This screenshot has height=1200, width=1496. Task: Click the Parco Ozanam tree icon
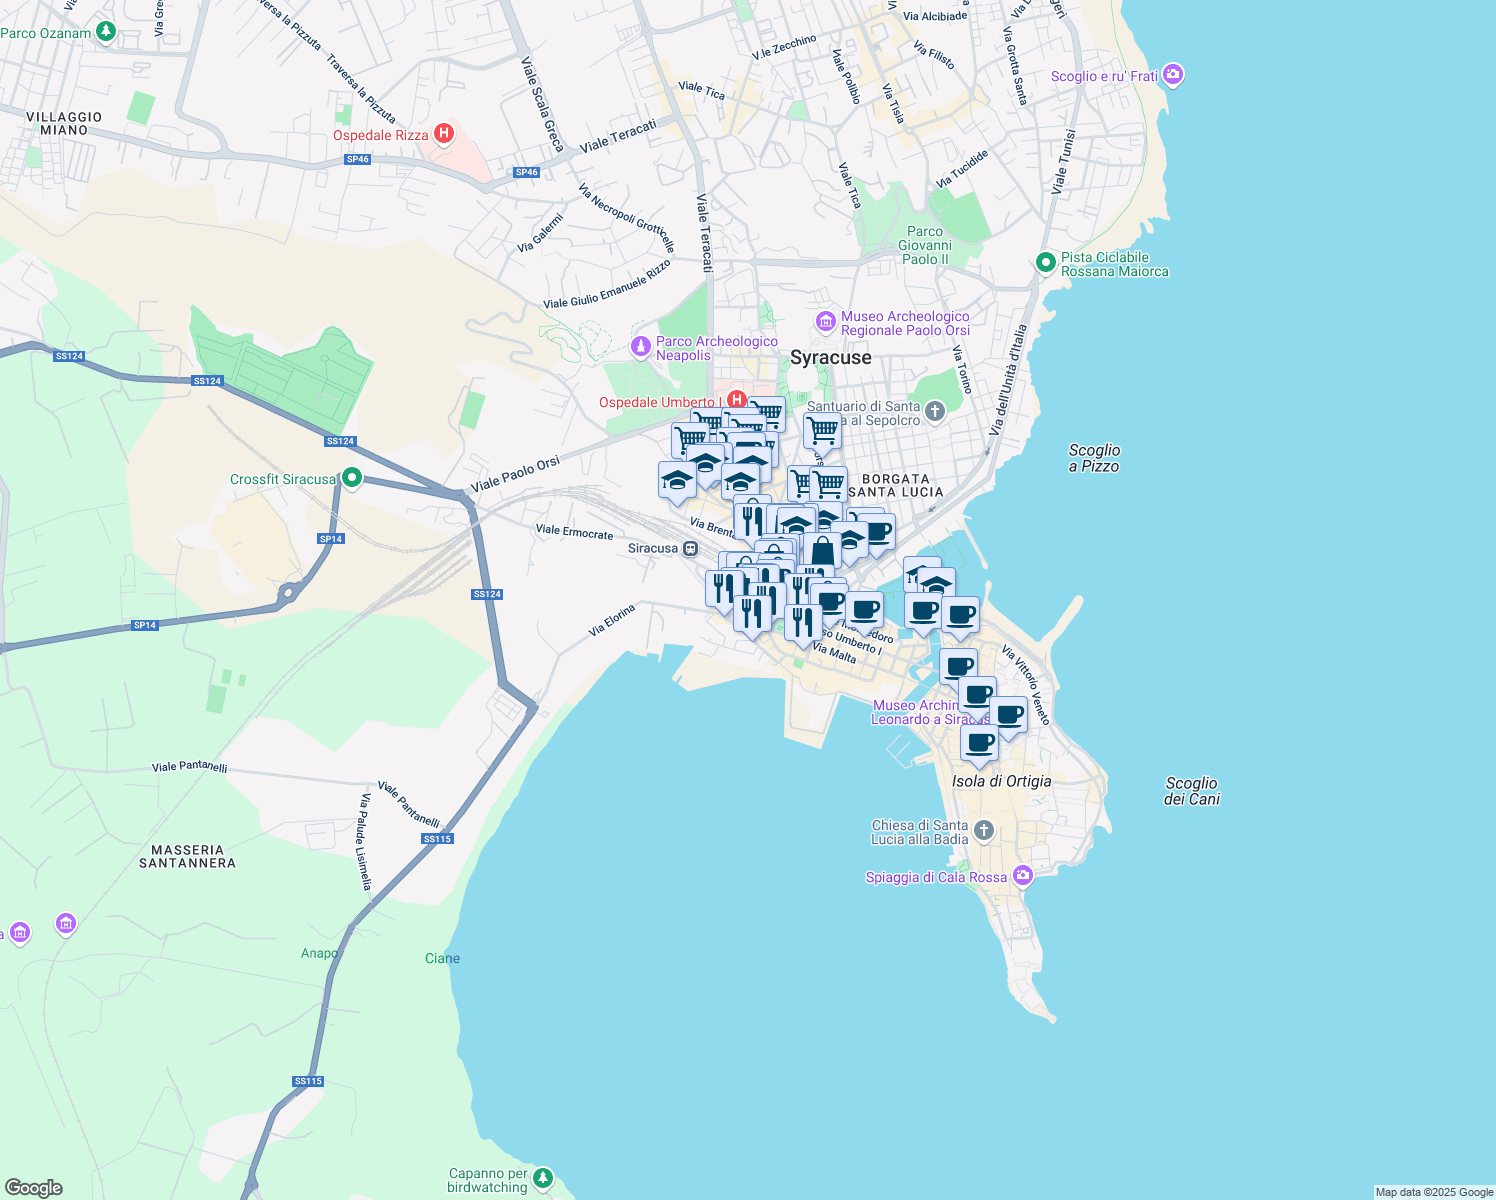pos(105,32)
